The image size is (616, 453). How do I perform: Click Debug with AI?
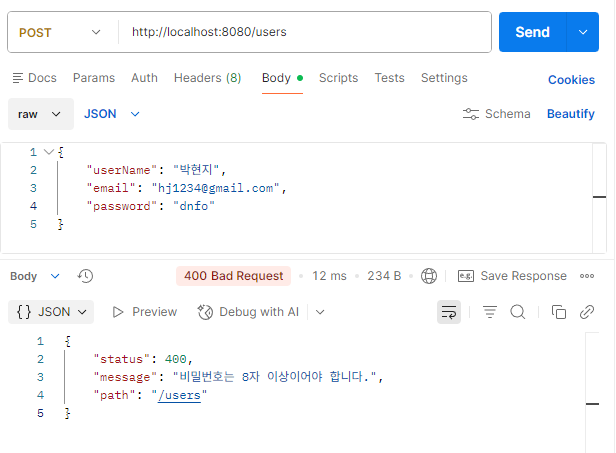tap(248, 312)
